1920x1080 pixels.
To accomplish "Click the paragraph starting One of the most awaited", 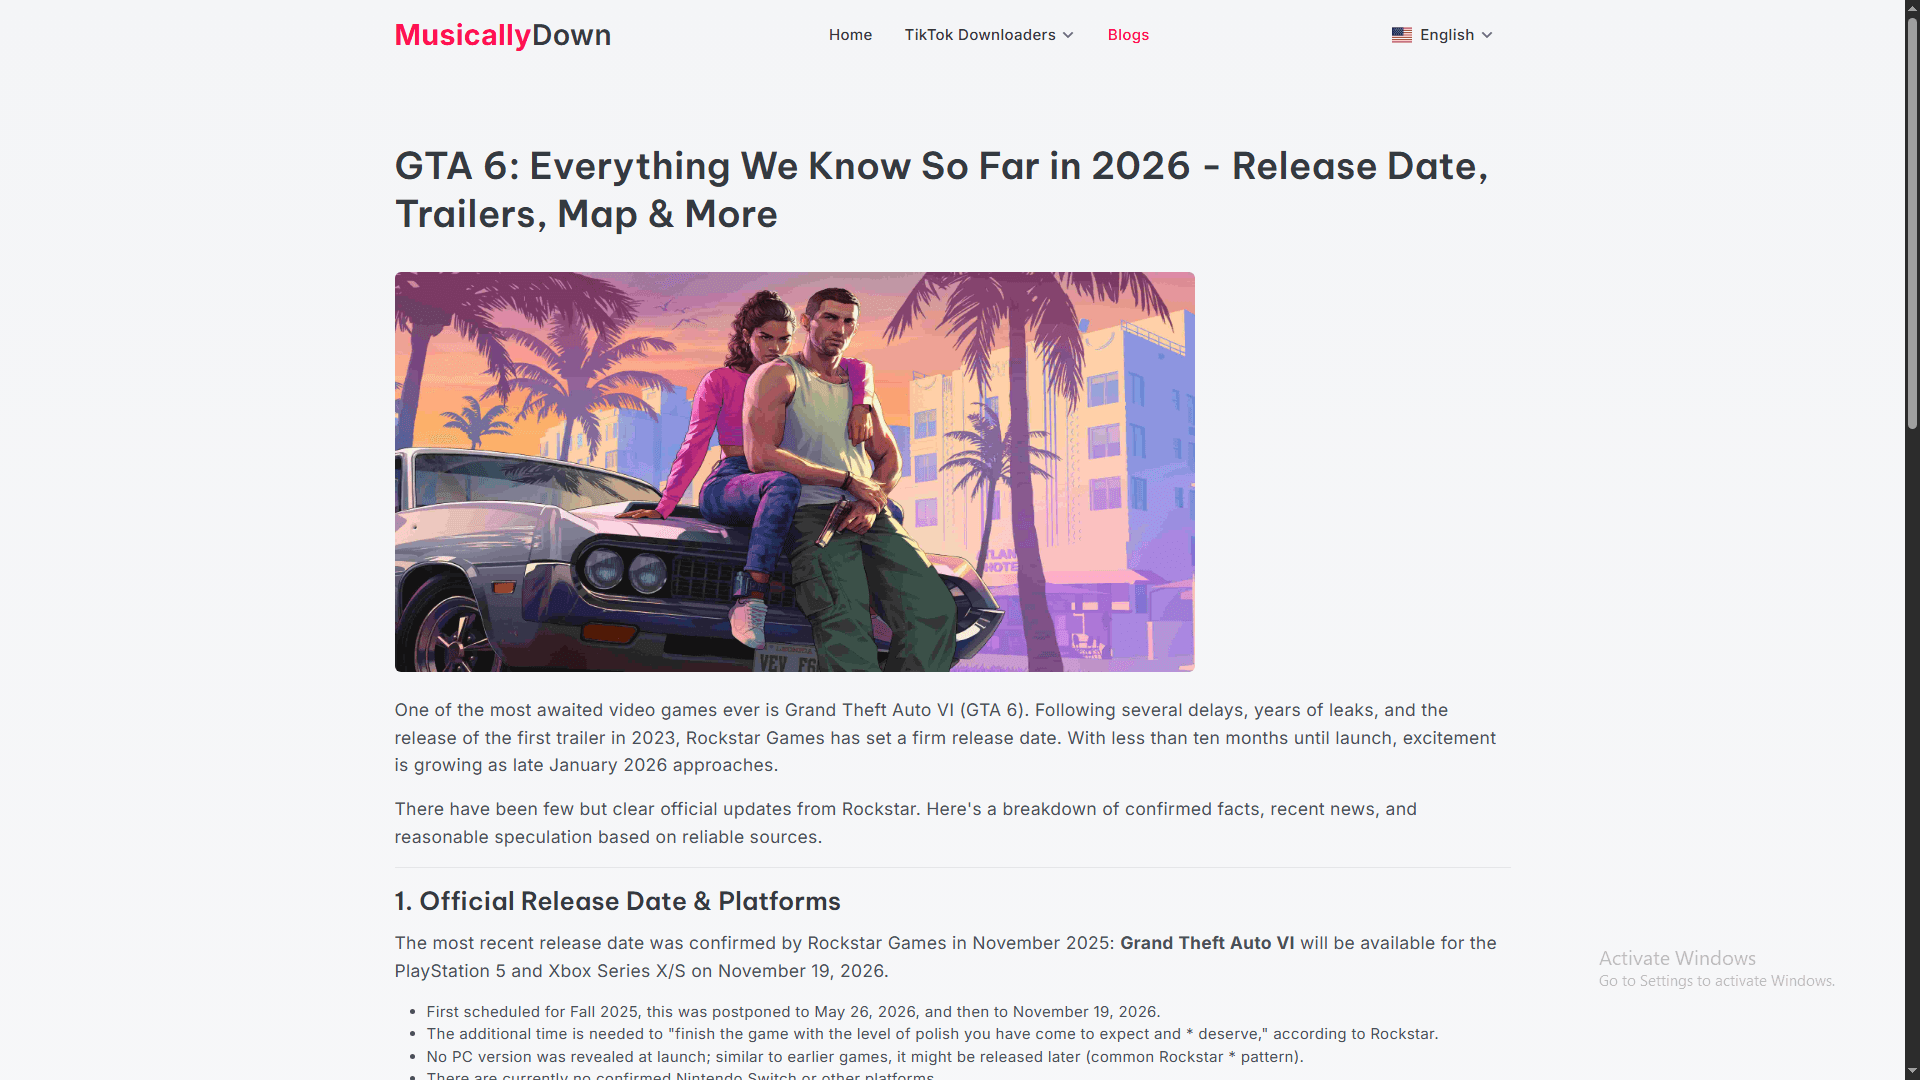I will 945,738.
